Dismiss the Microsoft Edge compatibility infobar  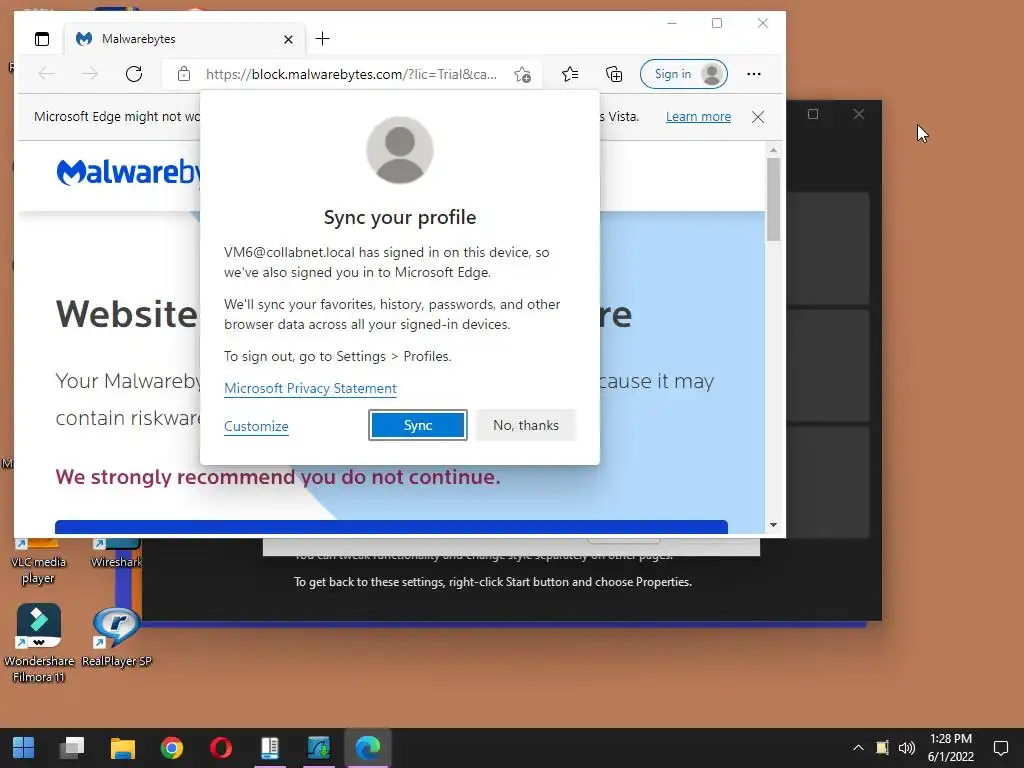click(758, 117)
